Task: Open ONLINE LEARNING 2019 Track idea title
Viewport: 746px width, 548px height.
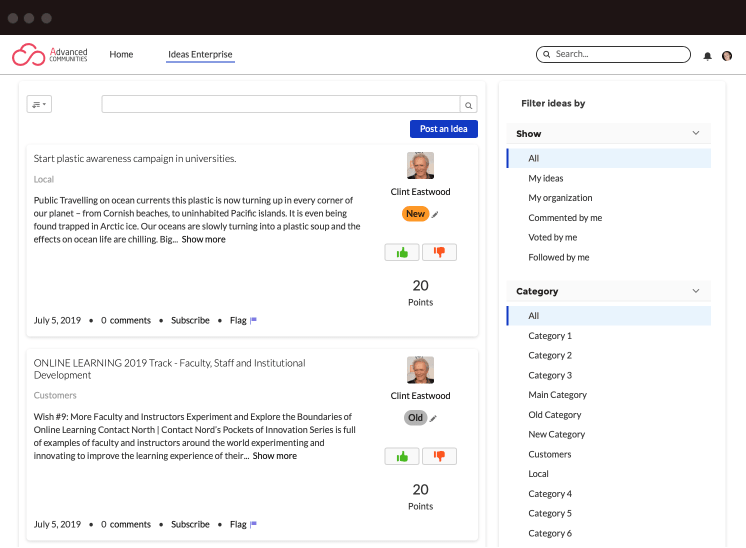Action: 169,369
